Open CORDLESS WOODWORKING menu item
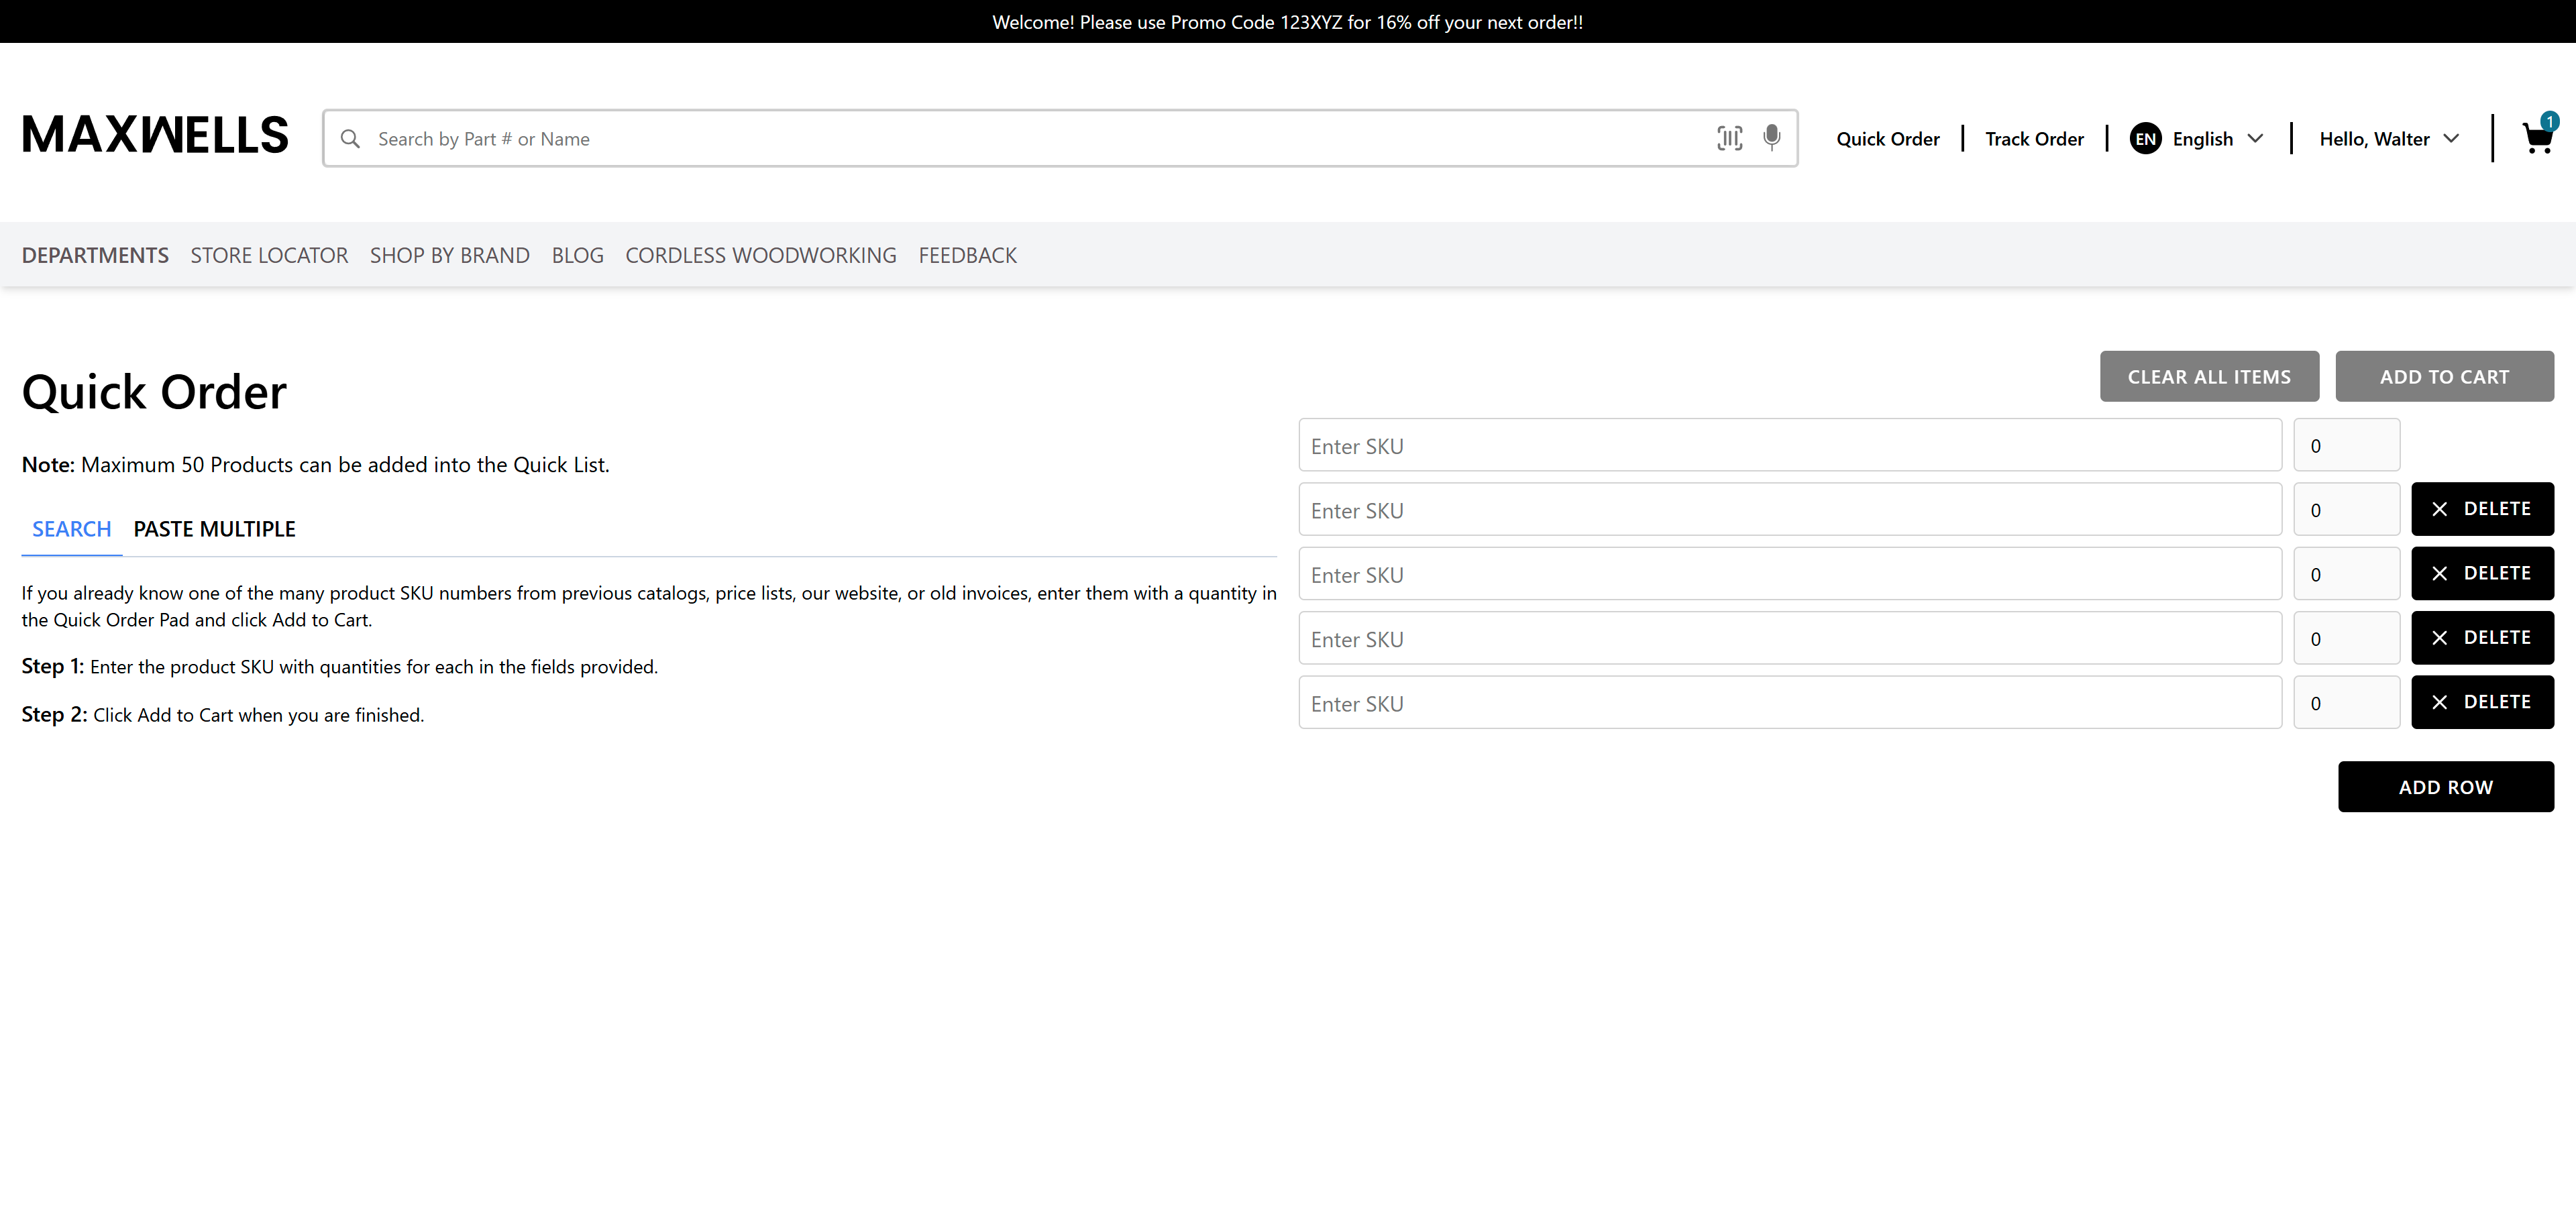 click(x=760, y=255)
